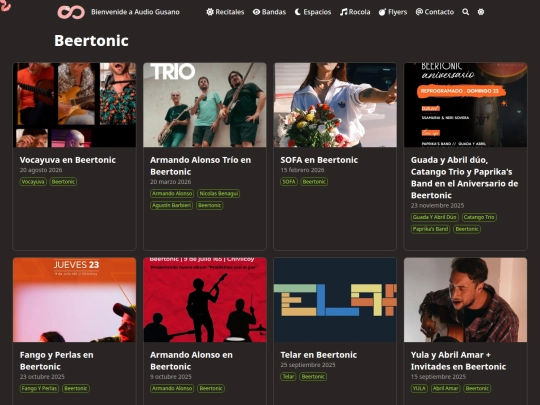Click the SOFA flowers photo thumbnail

[x=335, y=105]
